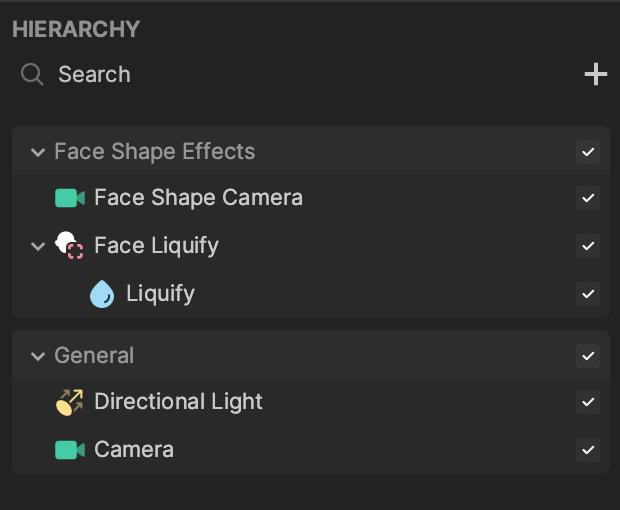620x510 pixels.
Task: Collapse the Face Shape Effects group
Action: click(38, 152)
